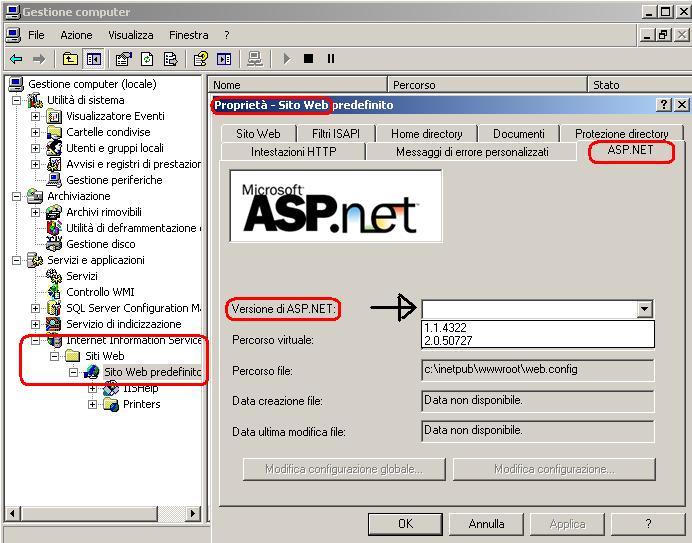Click the Refresh toolbar icon
Image resolution: width=692 pixels, height=543 pixels.
(147, 59)
